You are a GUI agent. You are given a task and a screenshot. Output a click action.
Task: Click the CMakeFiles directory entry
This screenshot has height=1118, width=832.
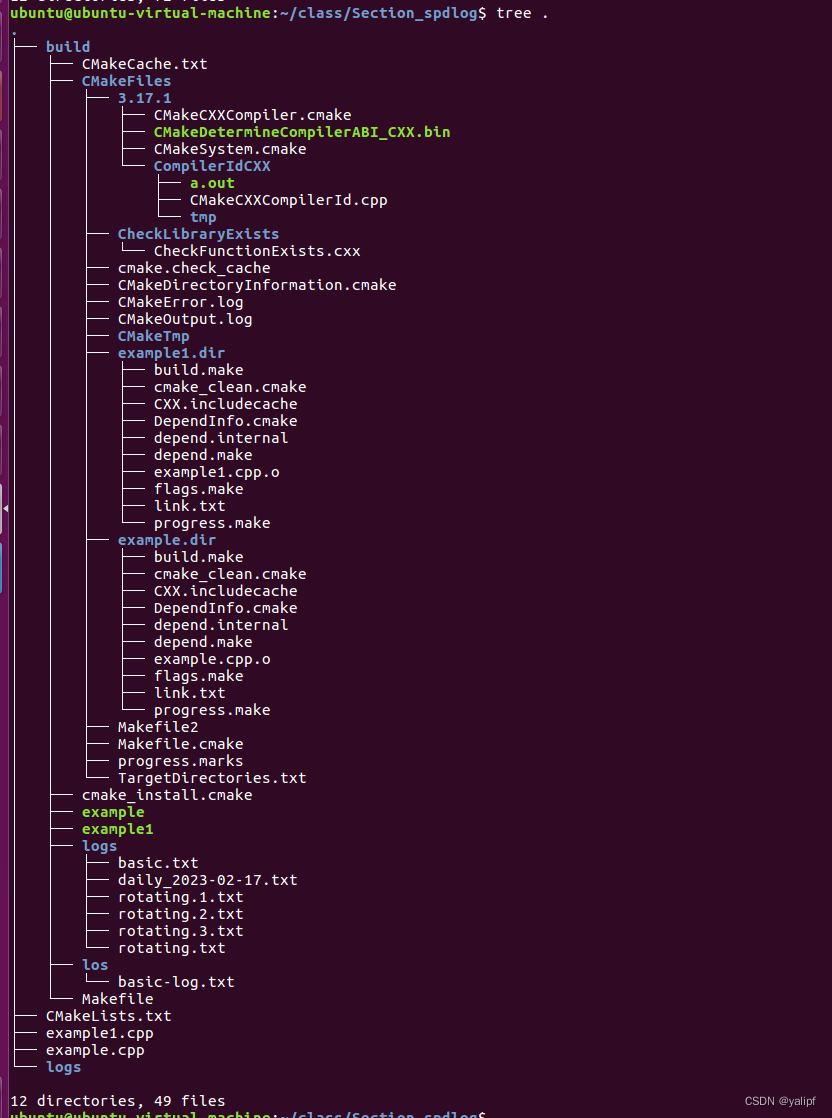point(126,81)
